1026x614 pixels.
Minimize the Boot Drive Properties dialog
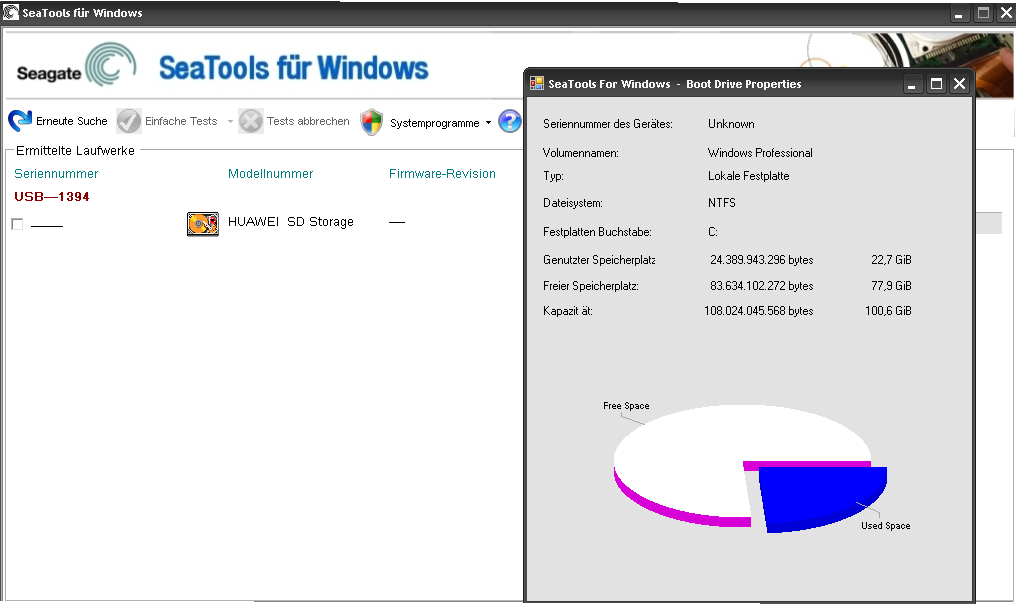click(x=911, y=84)
